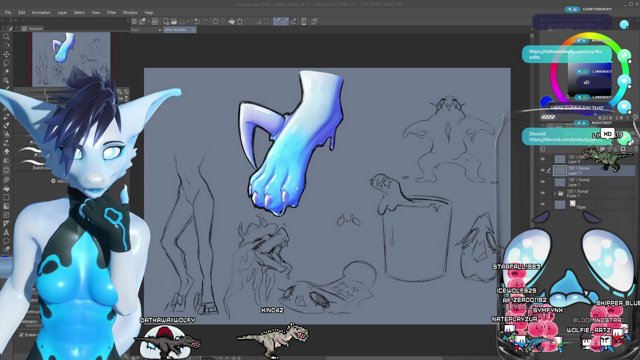Hide Layer 1 with its eye icon
This screenshot has width=640, height=360.
(x=542, y=182)
